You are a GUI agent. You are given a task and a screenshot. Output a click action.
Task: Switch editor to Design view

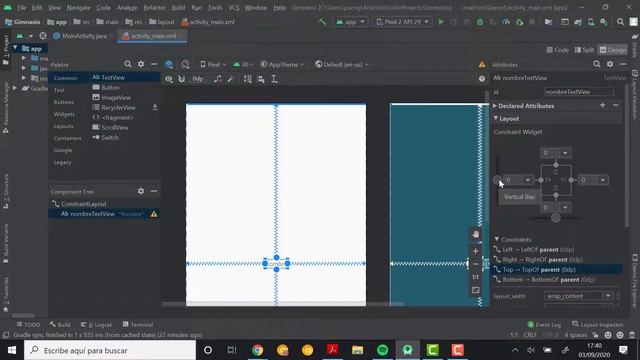[x=613, y=50]
